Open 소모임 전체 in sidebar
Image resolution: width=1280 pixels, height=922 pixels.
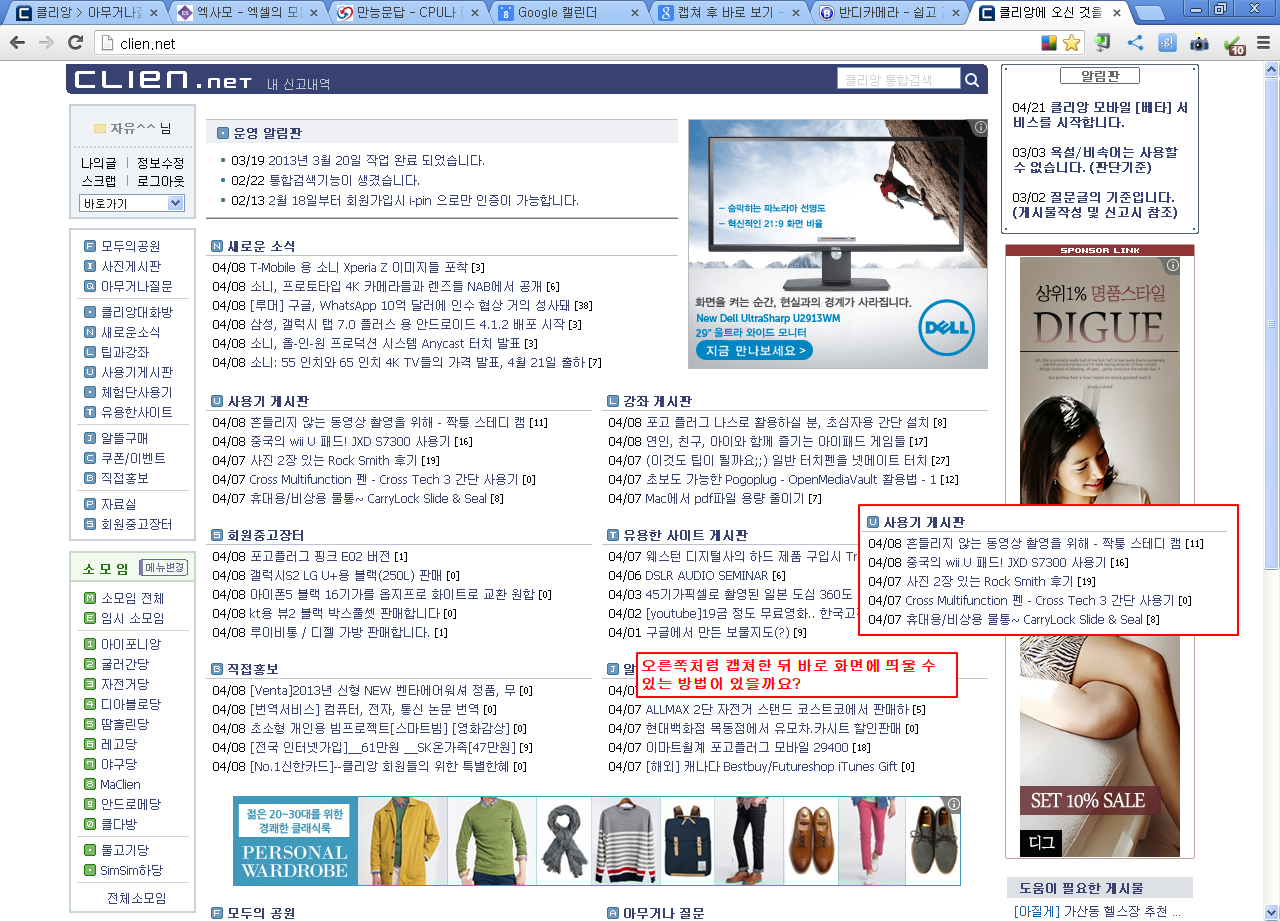click(x=132, y=598)
